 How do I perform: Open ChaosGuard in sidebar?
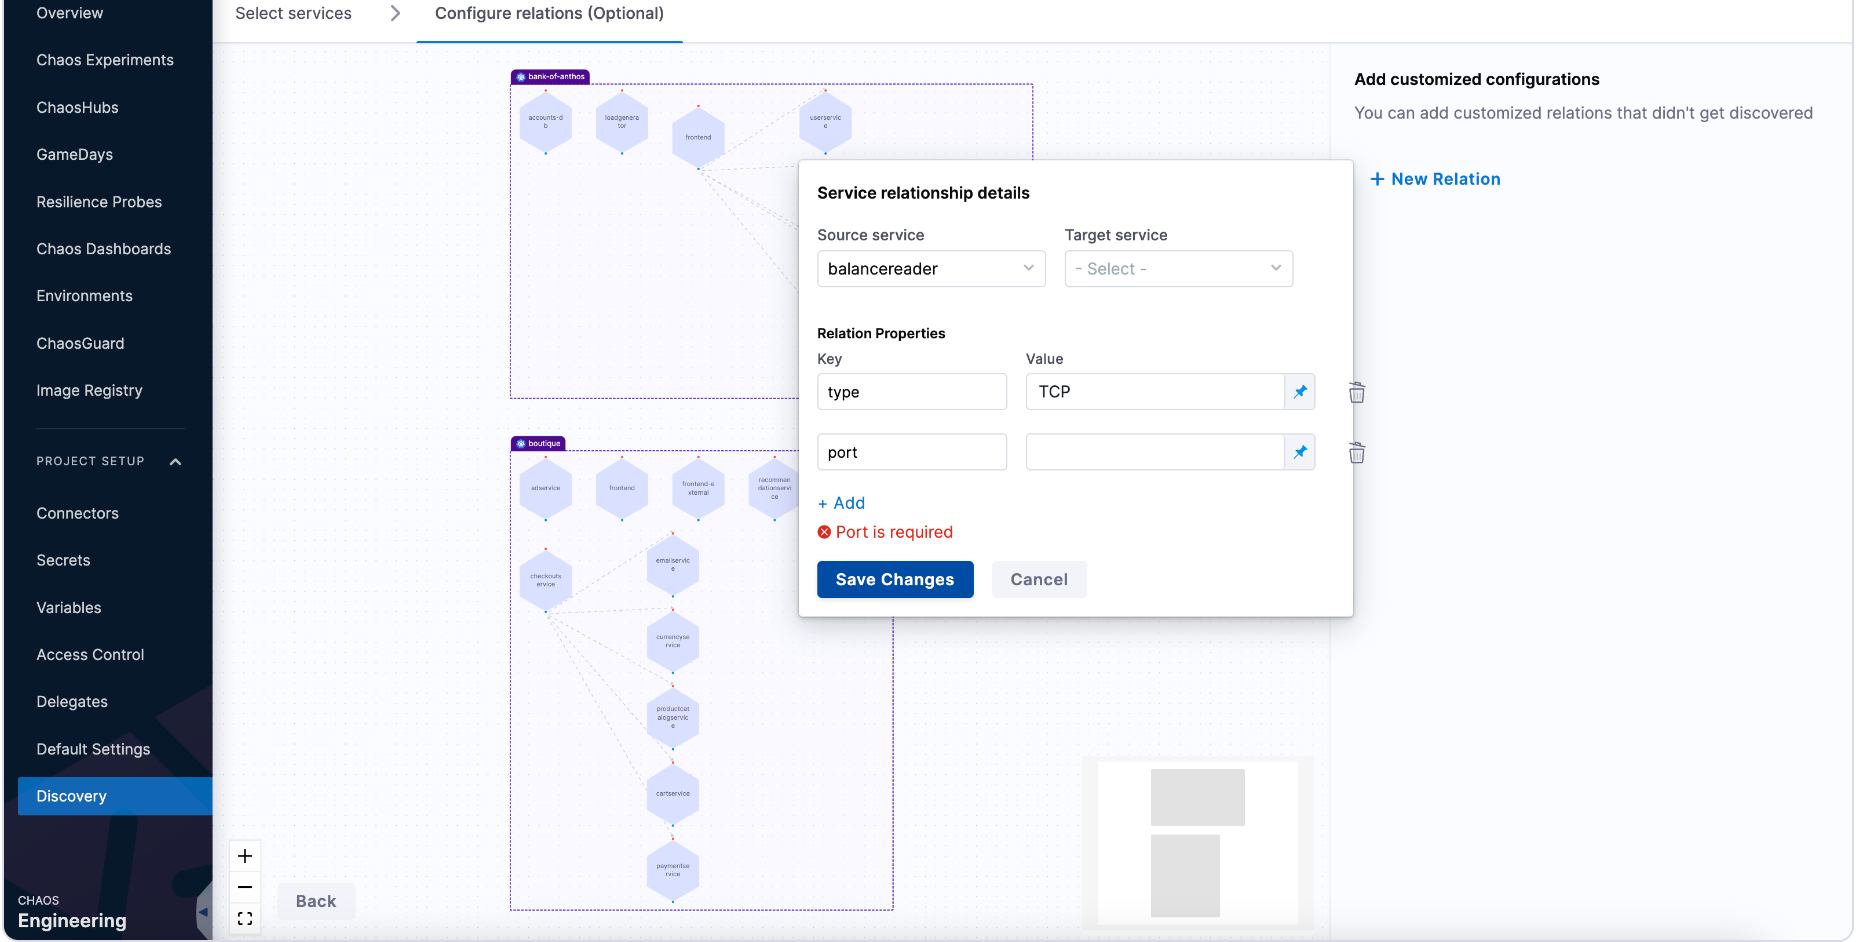point(80,343)
